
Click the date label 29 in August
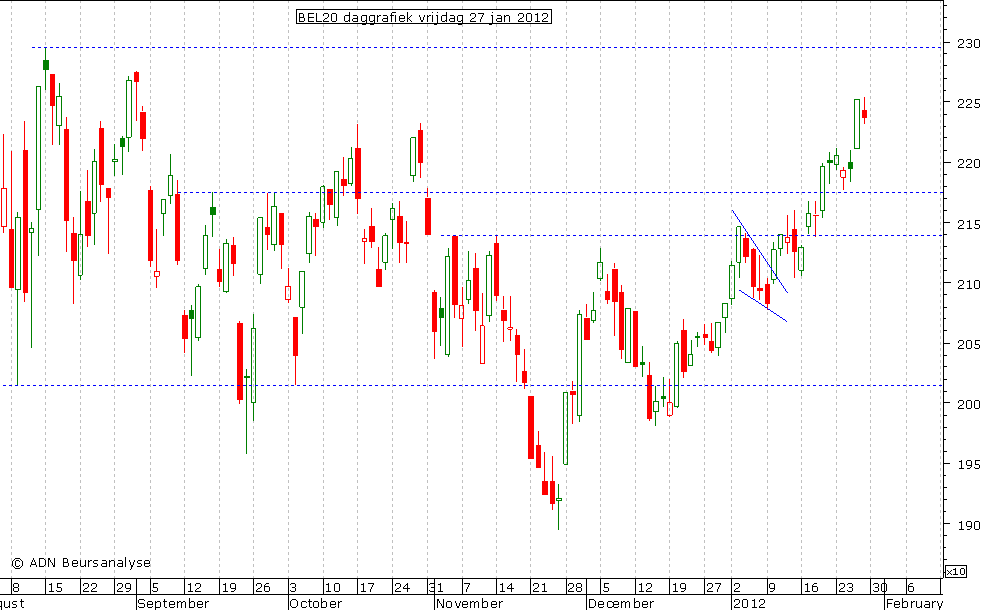[124, 588]
